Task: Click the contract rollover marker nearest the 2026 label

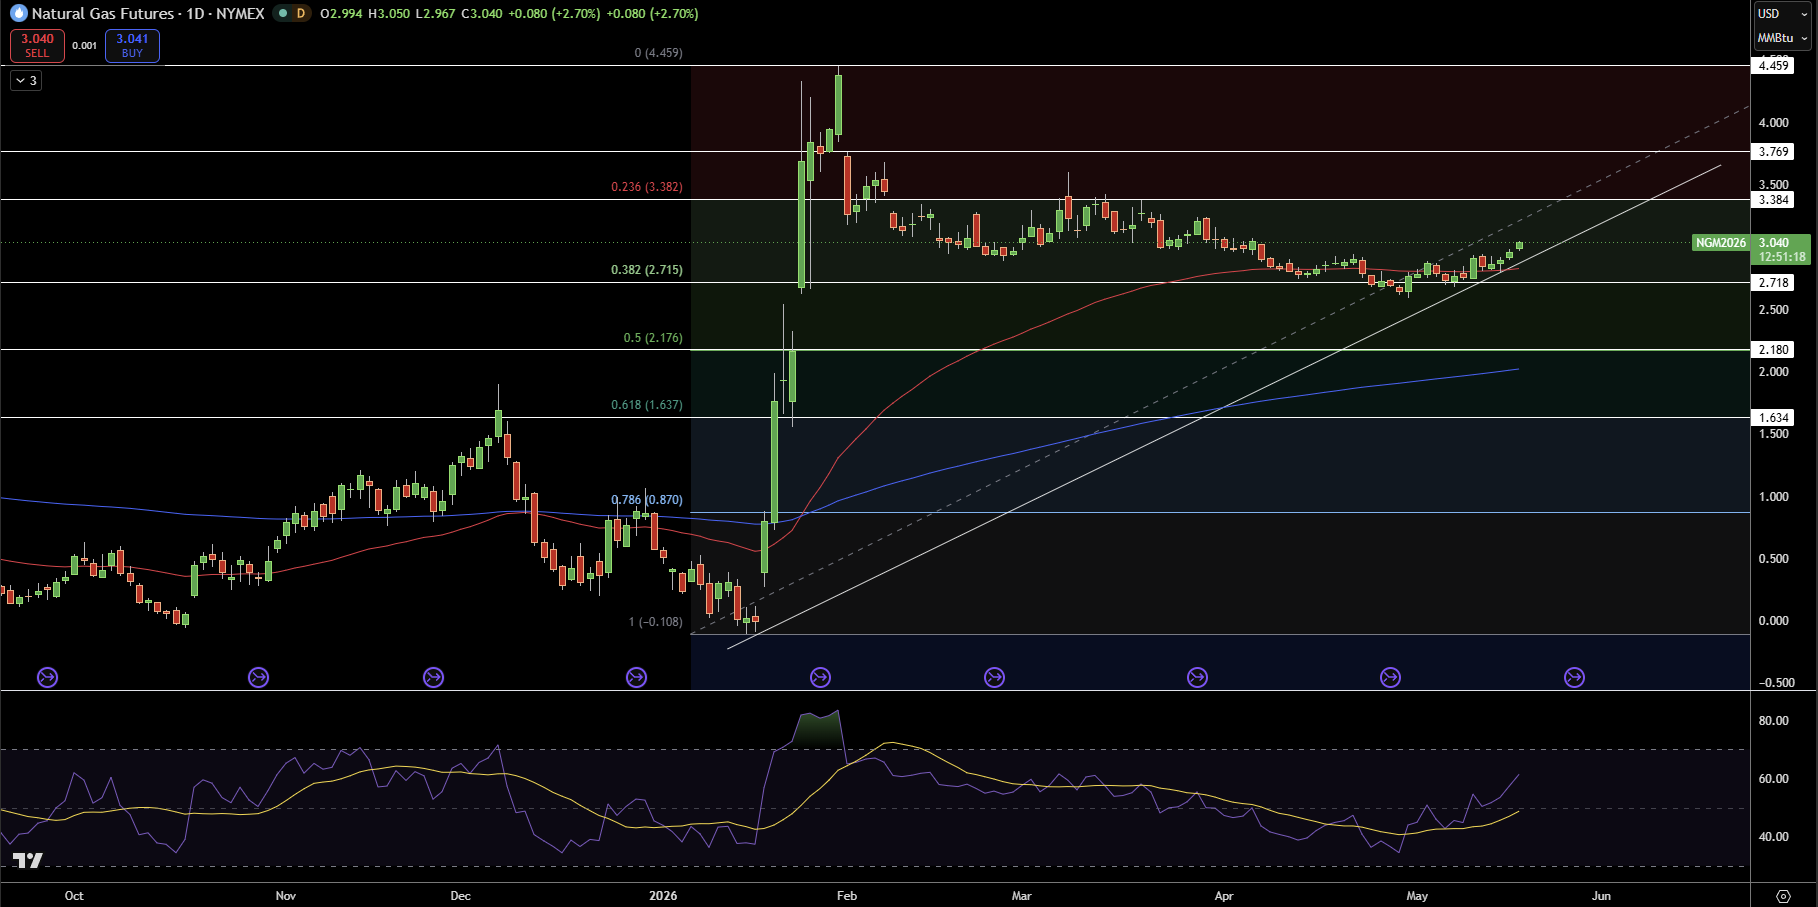Action: click(x=636, y=678)
